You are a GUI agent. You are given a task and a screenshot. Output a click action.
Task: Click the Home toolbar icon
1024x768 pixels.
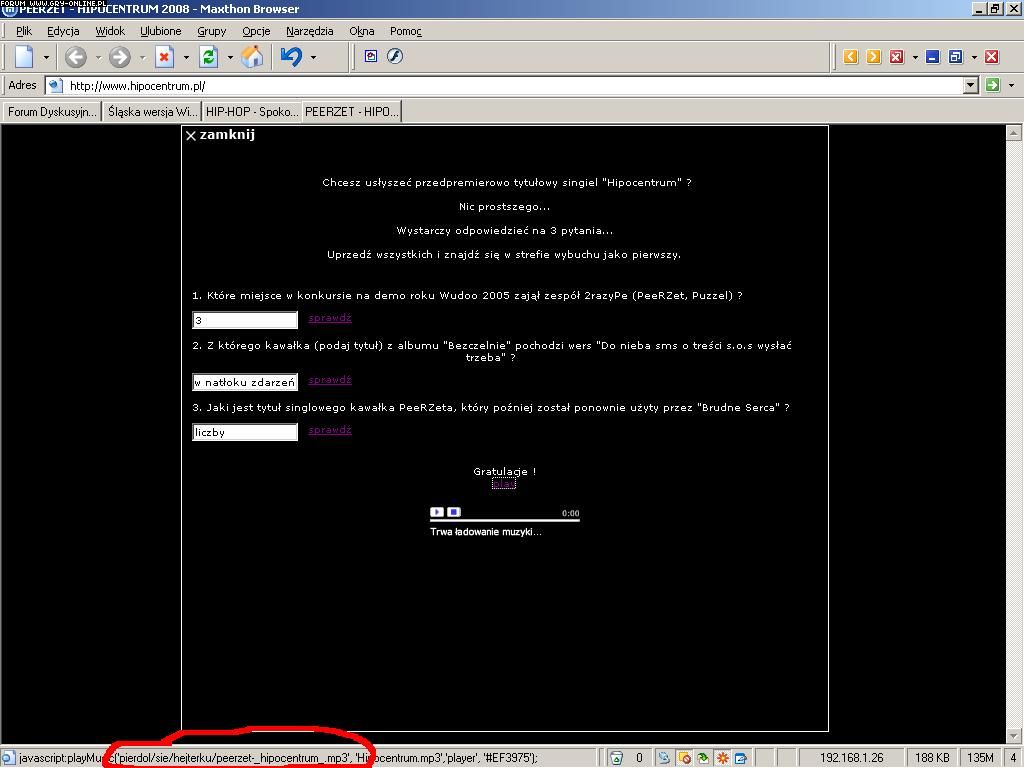(253, 57)
